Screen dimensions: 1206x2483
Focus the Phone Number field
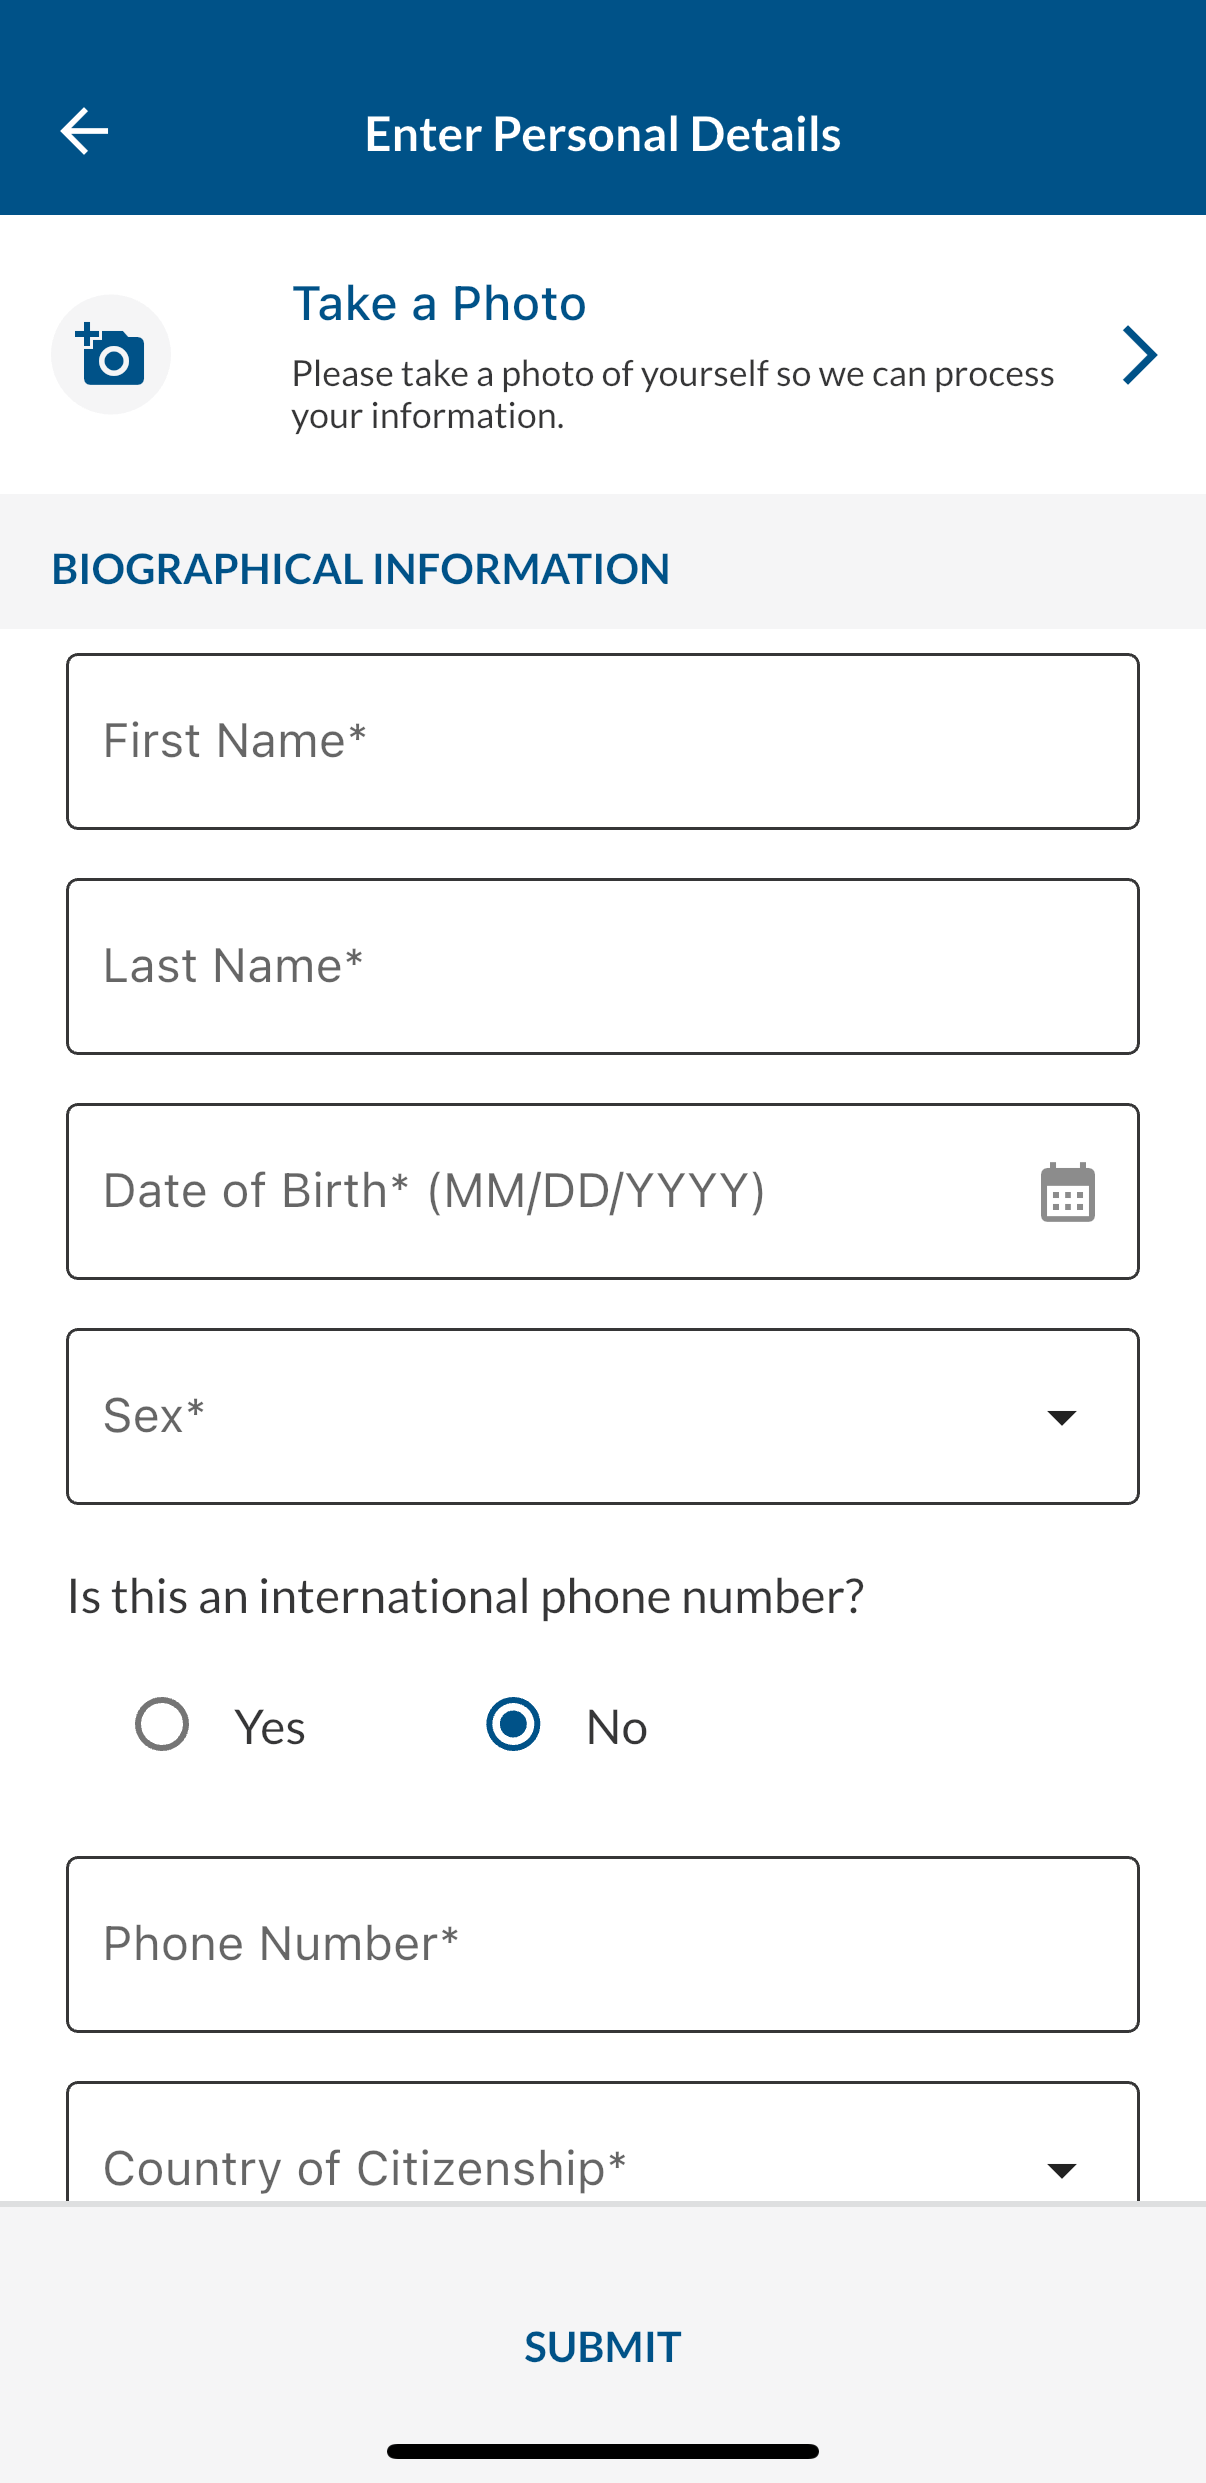click(x=603, y=1944)
